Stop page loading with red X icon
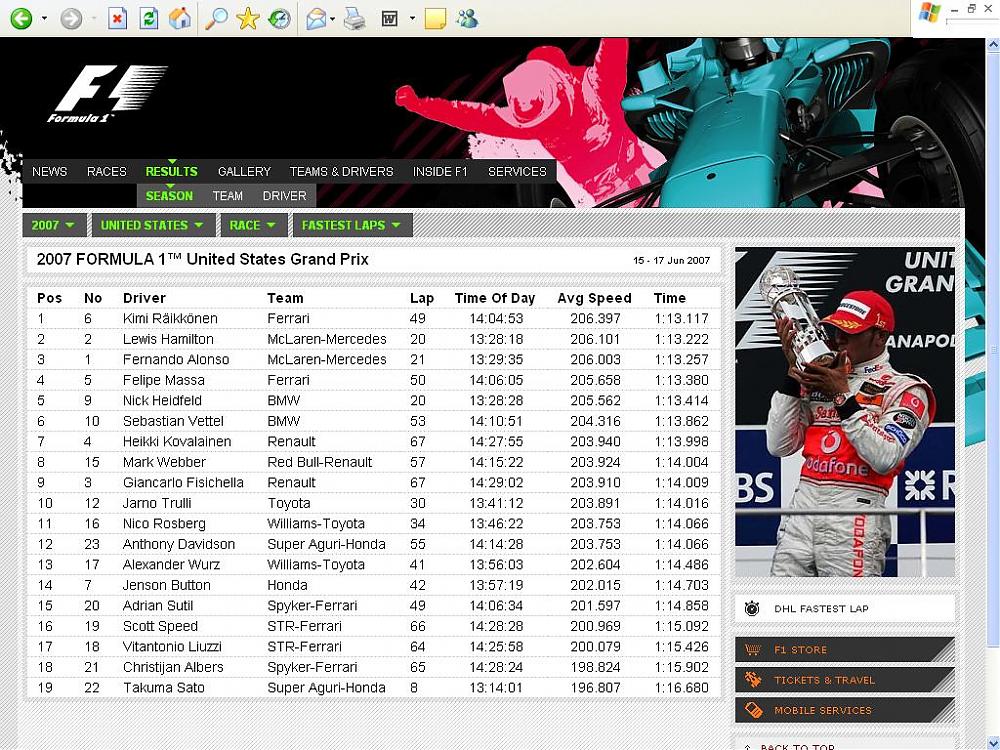Screen dimensions: 1000x750 pyautogui.click(x=118, y=18)
